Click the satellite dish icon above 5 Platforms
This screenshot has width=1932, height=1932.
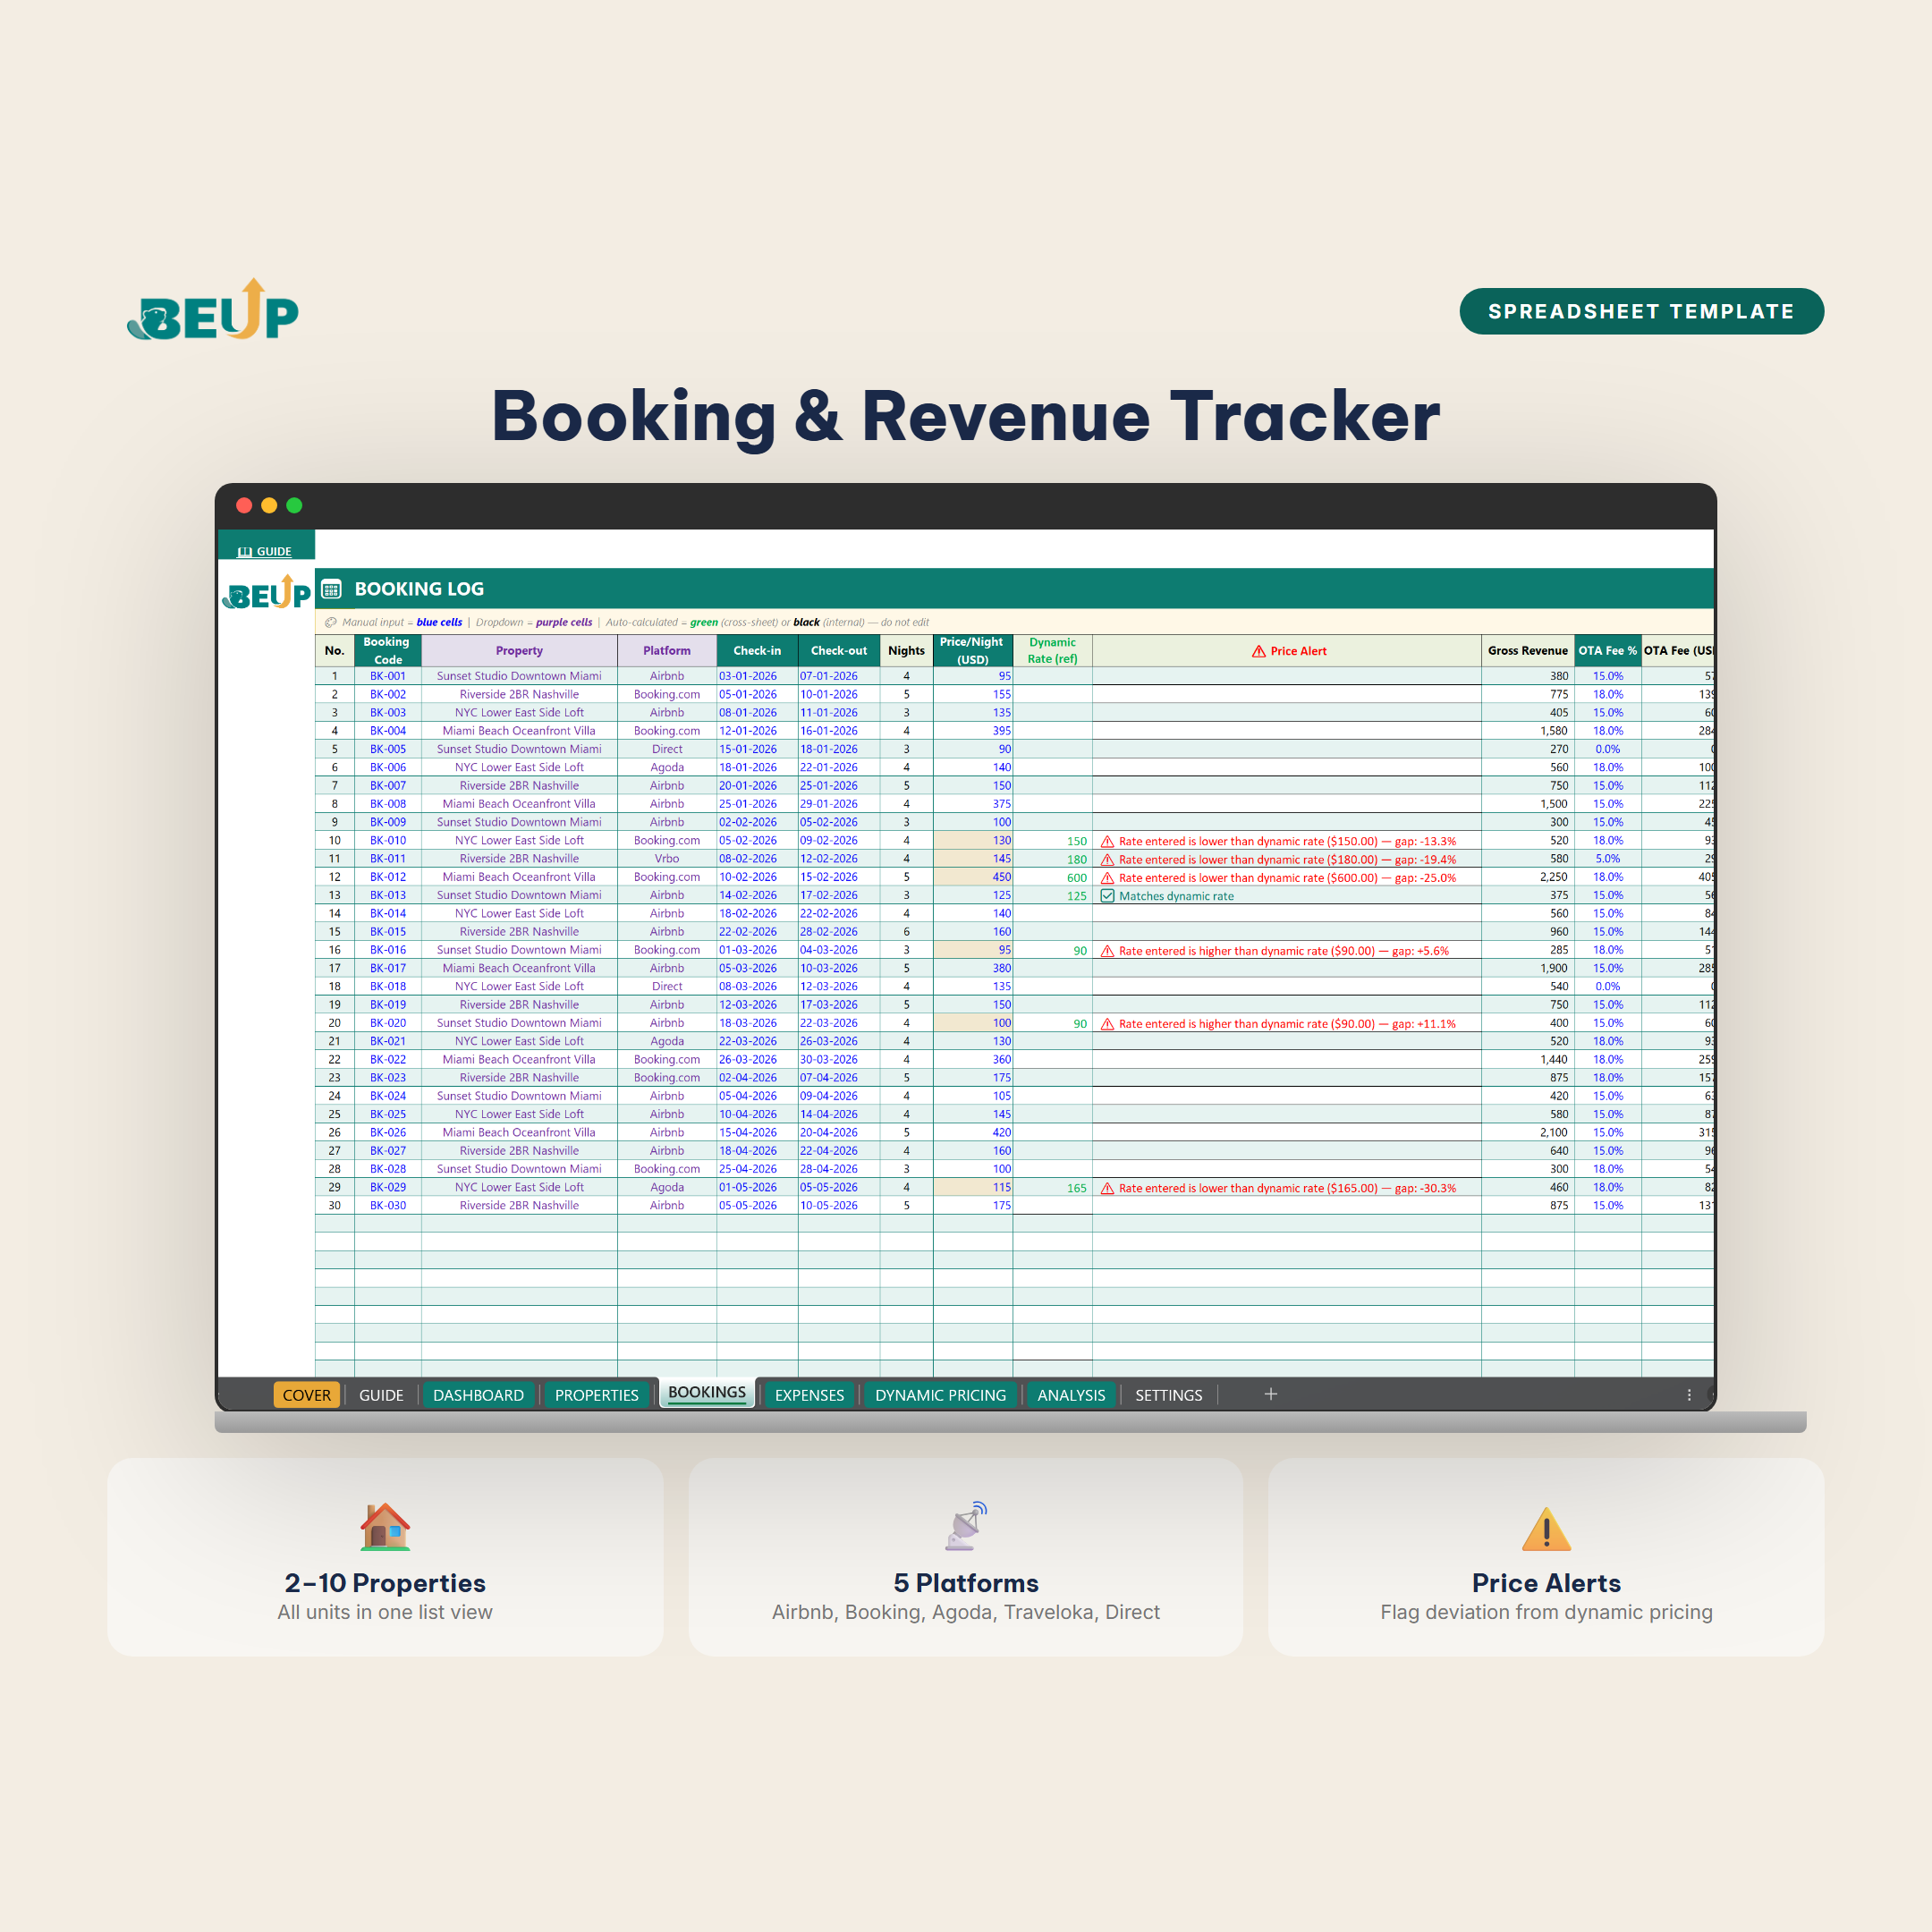click(x=966, y=1526)
